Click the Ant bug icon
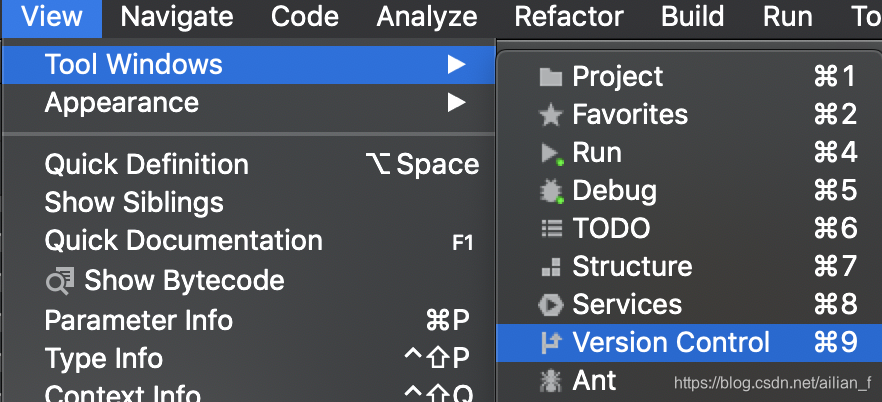The height and width of the screenshot is (402, 882). pos(550,381)
